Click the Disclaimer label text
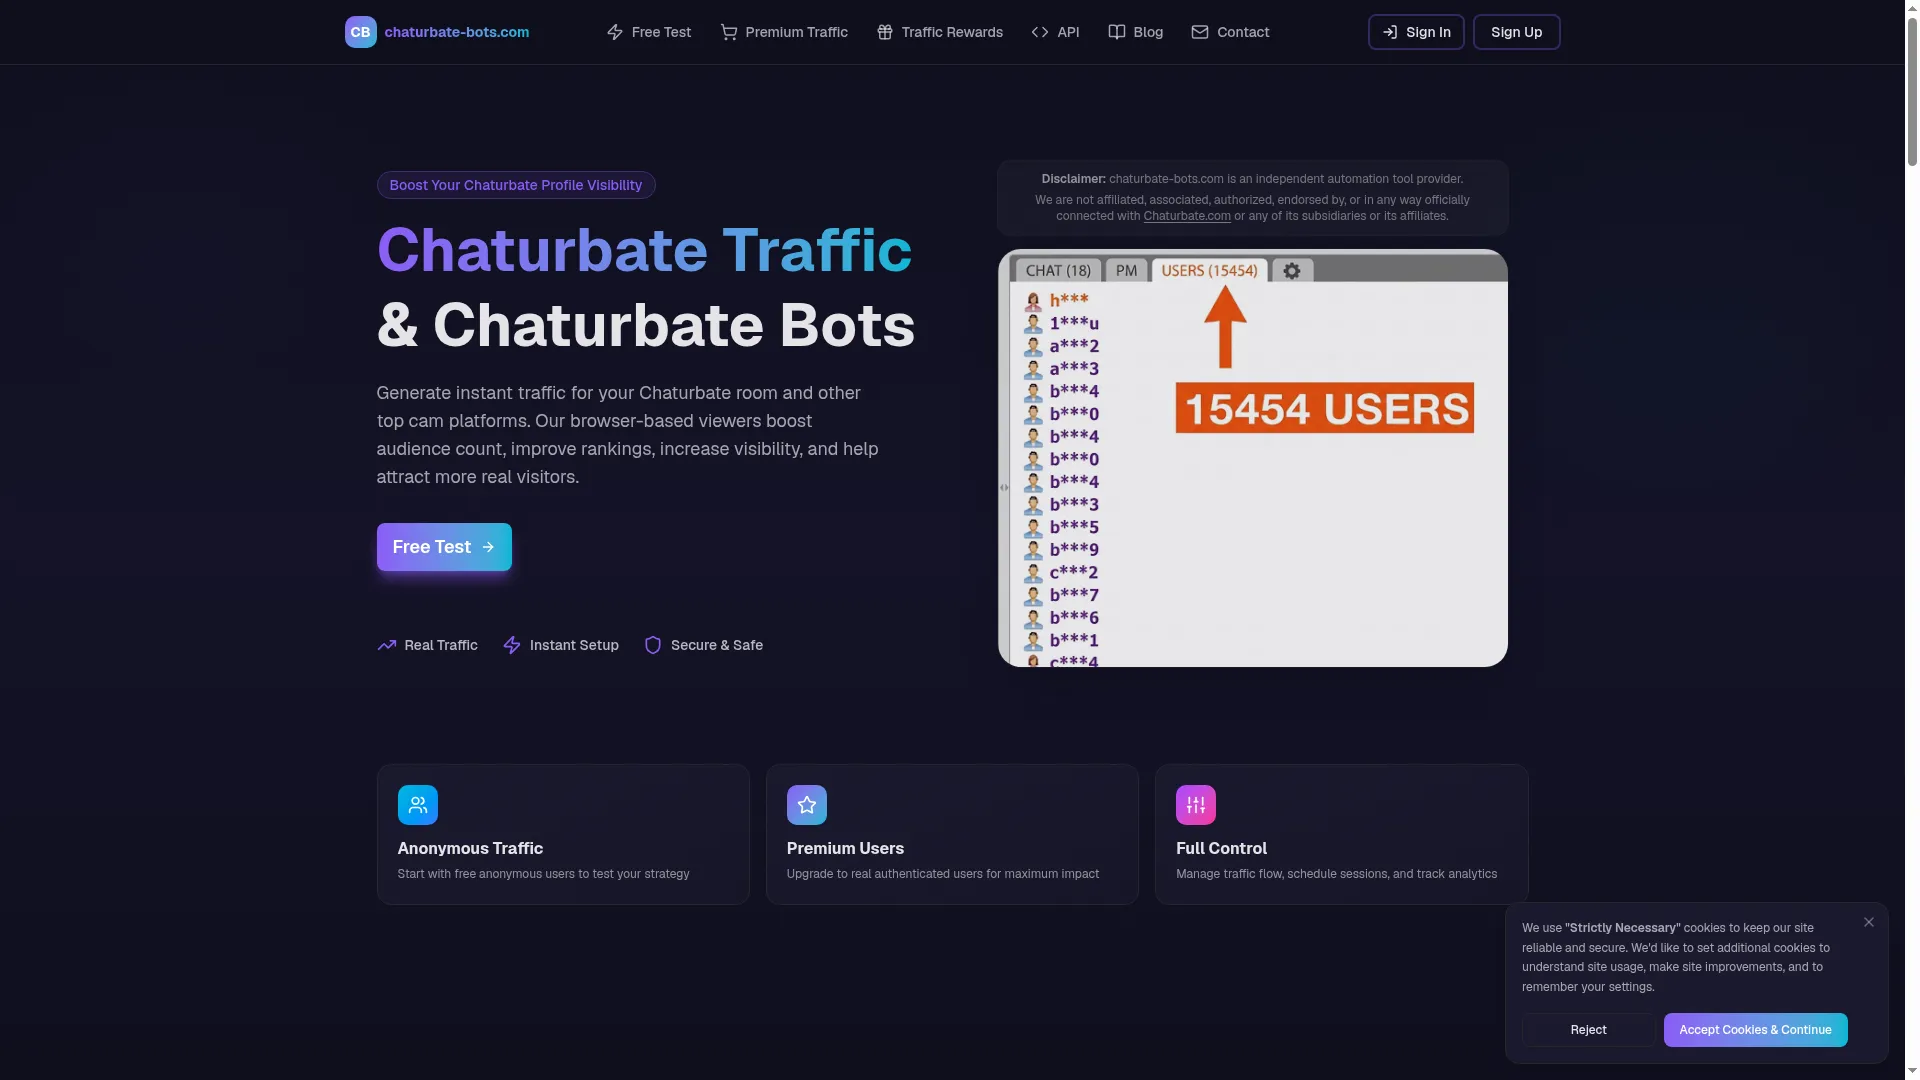This screenshot has height=1080, width=1920. [x=1073, y=179]
